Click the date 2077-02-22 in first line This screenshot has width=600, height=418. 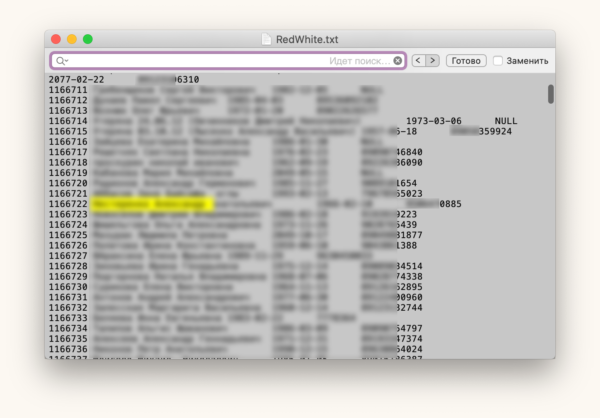click(x=75, y=78)
